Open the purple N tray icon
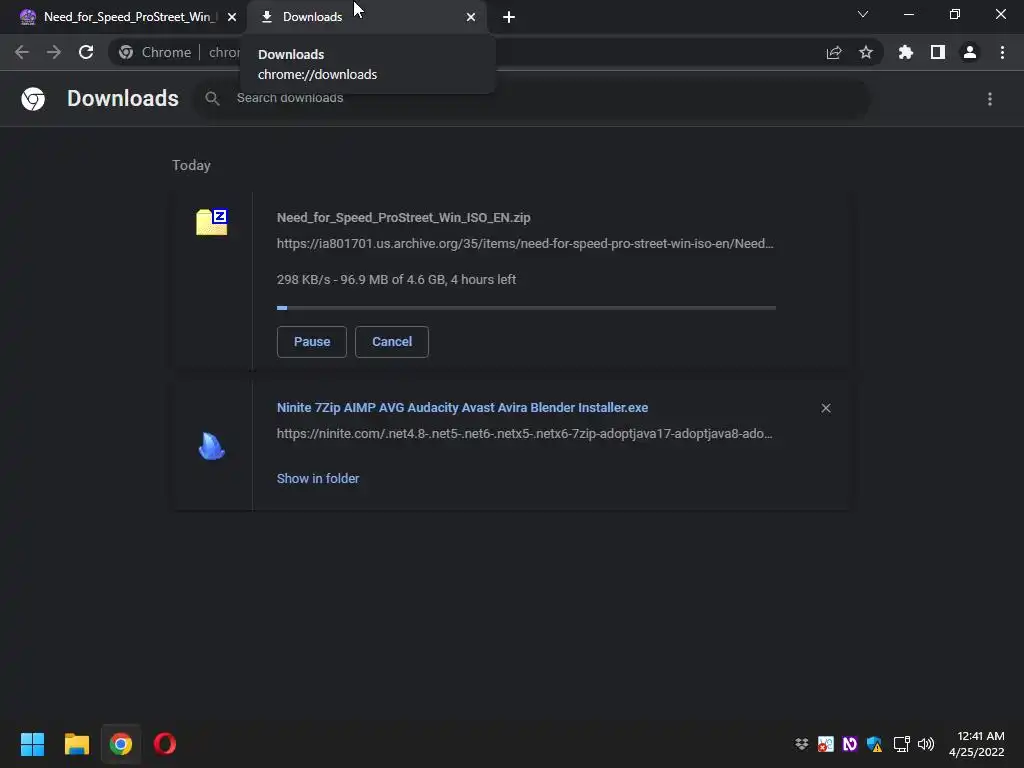 click(850, 744)
